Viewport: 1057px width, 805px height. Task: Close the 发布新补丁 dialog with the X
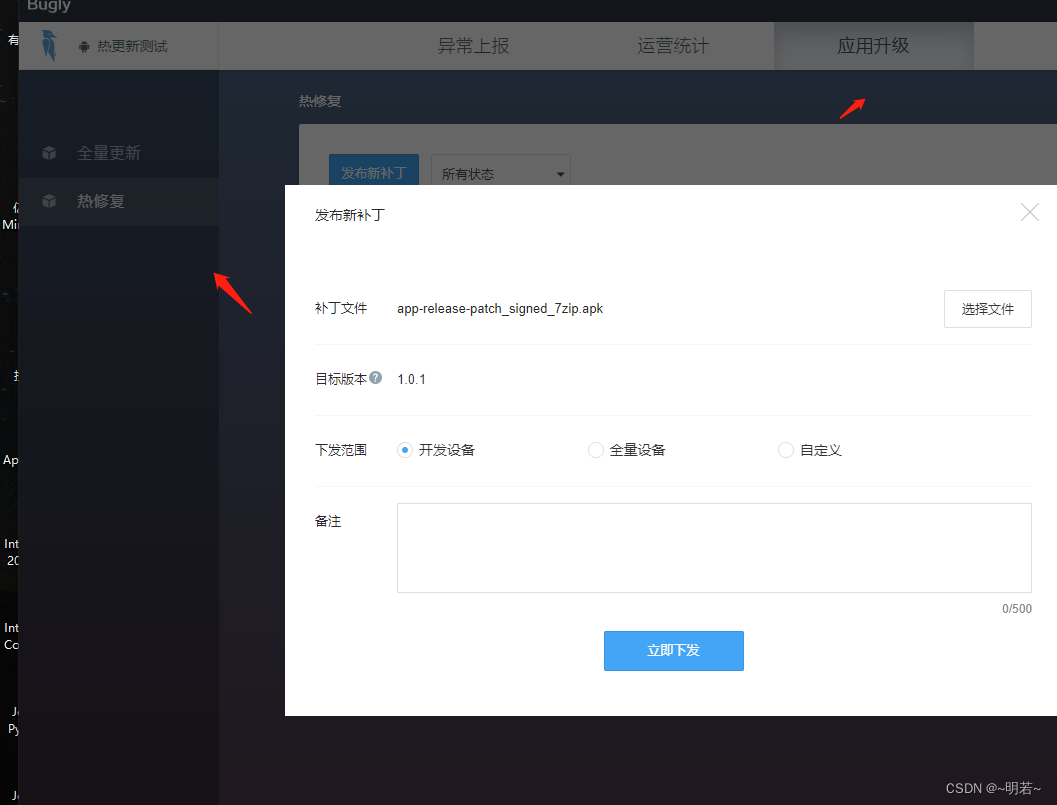click(x=1029, y=212)
